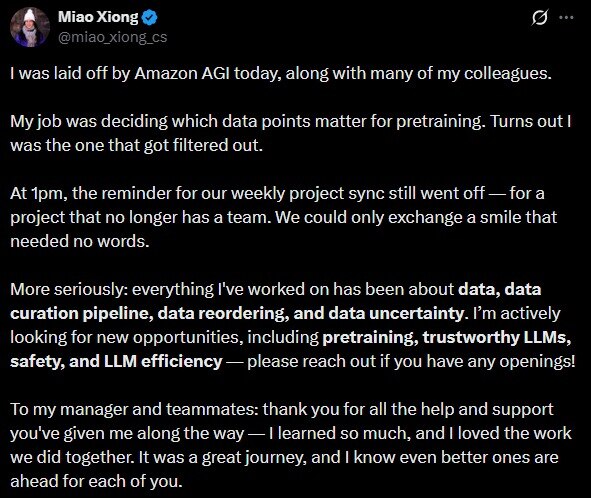Click the blue verified checkmark badge

pos(150,18)
